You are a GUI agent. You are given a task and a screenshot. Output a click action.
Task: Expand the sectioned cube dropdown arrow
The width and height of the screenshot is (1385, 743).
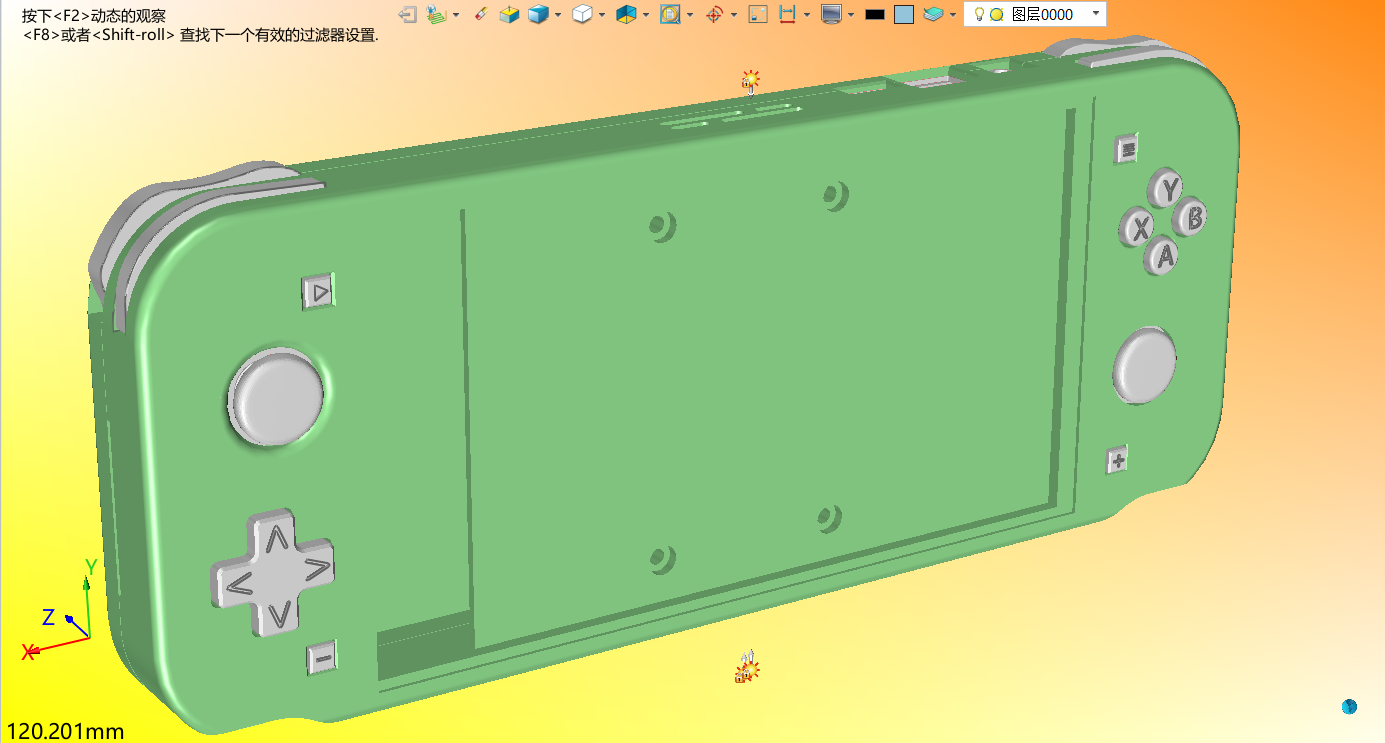[646, 15]
